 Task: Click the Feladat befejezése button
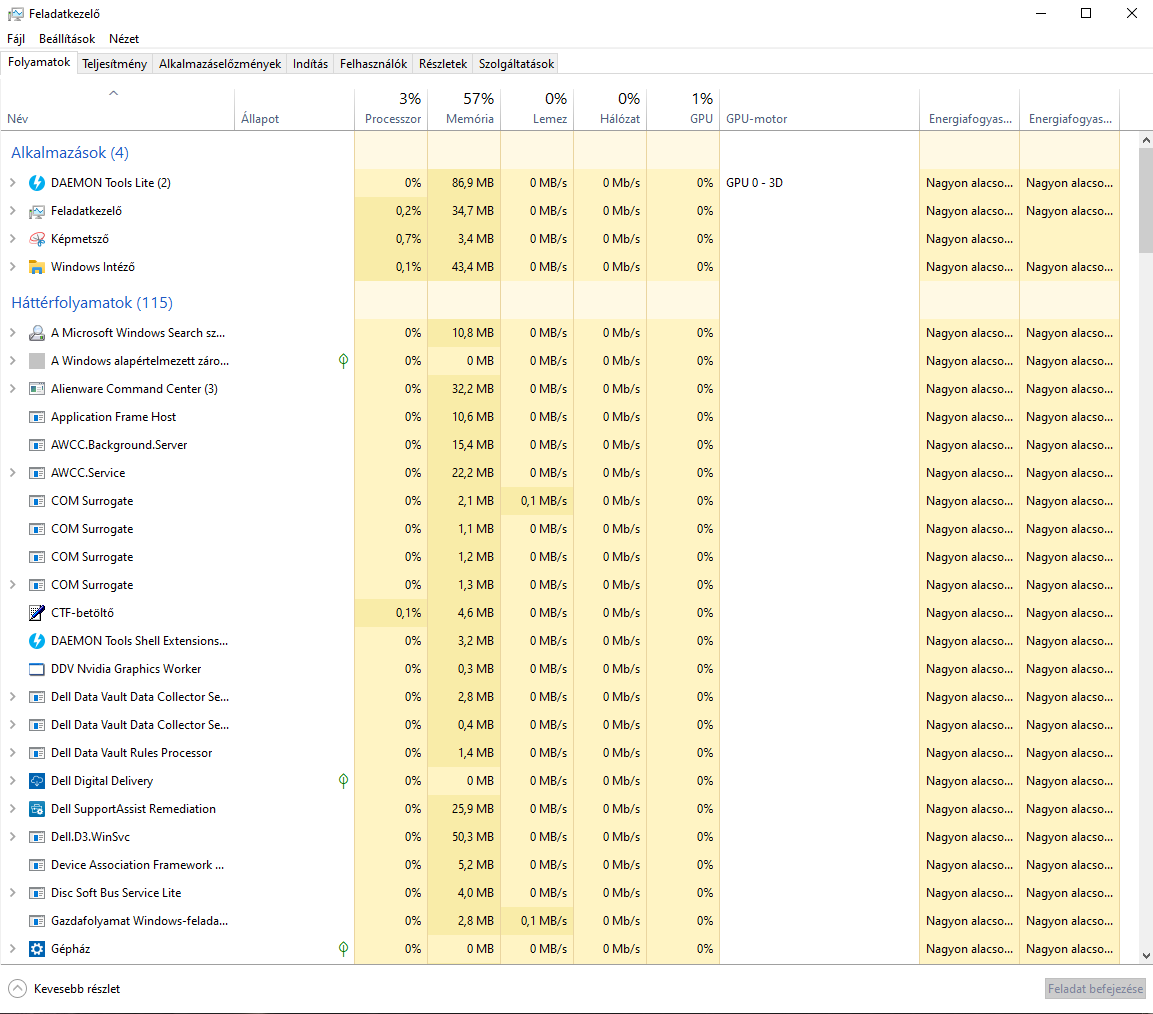pos(1095,989)
